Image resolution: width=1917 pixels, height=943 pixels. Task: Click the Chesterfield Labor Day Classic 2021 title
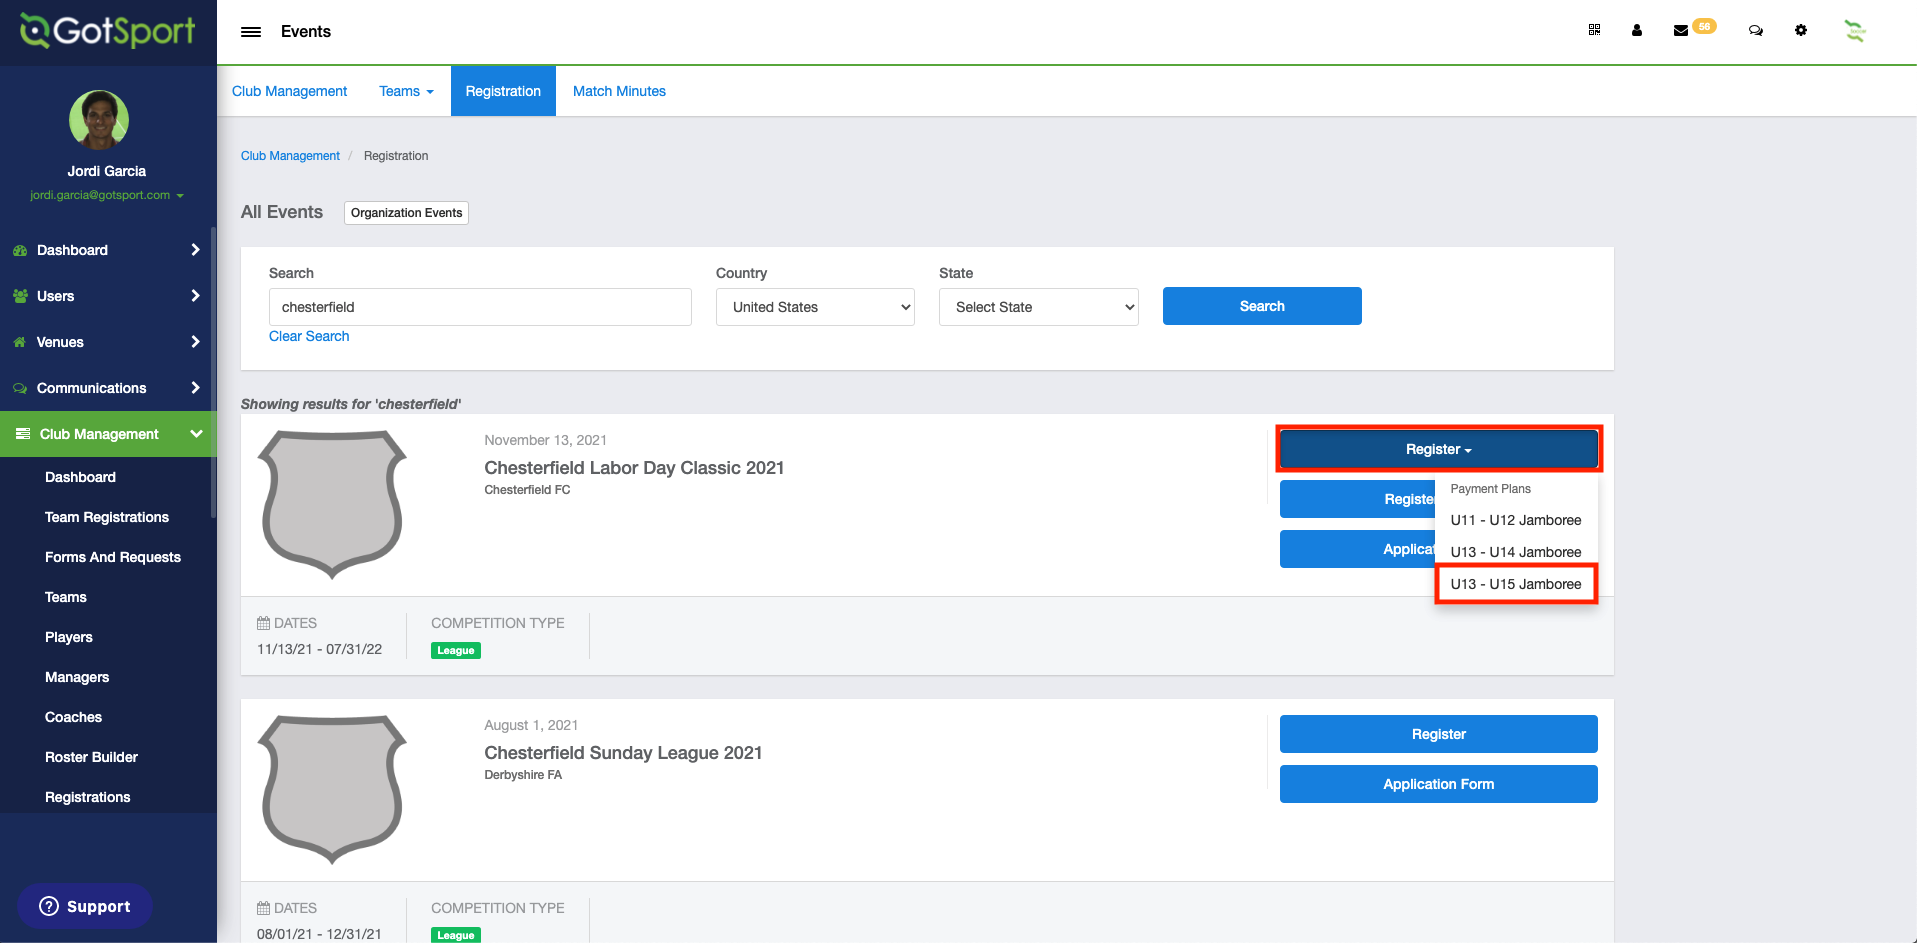coord(634,468)
